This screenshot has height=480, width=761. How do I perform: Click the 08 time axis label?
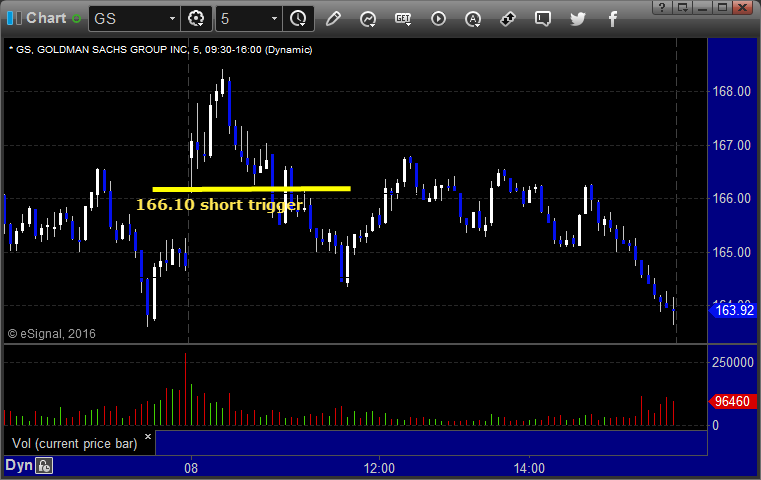pos(191,468)
